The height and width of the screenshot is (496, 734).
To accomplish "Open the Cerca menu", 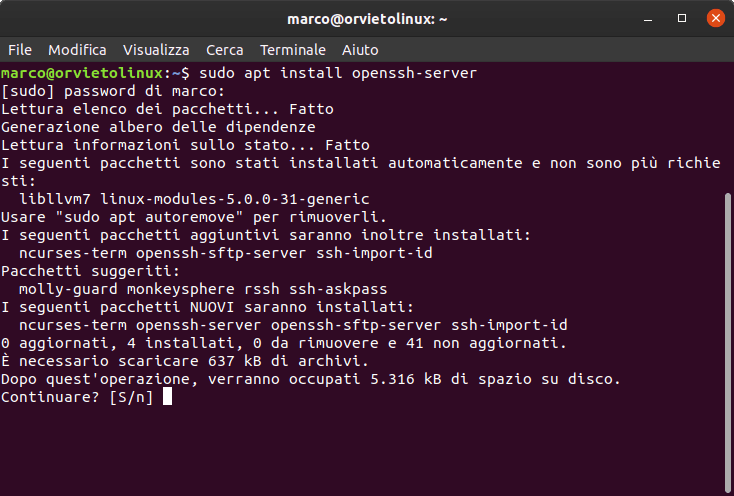I will click(225, 50).
